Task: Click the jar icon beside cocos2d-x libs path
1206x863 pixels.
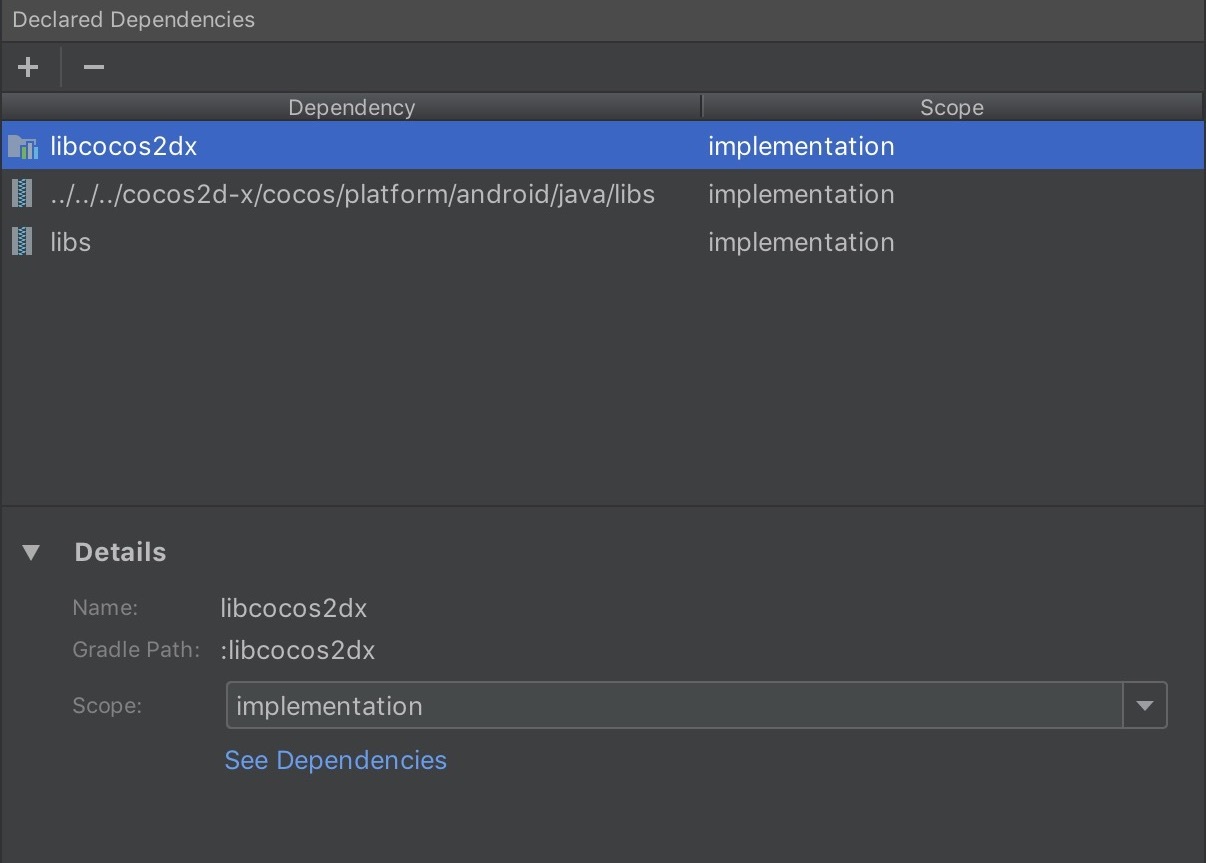Action: click(21, 194)
